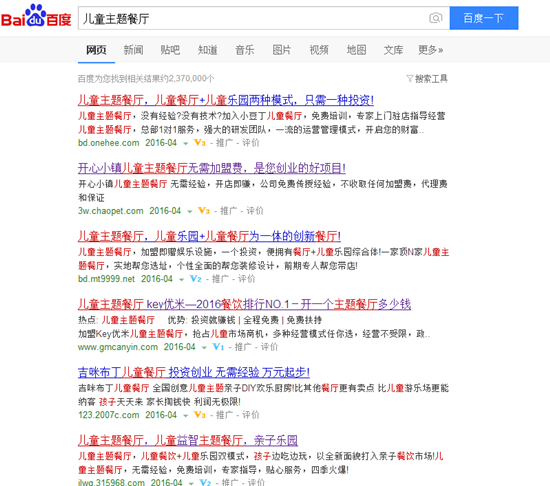
Task: Click the www.gmcanyin.com URL
Action: 118,347
